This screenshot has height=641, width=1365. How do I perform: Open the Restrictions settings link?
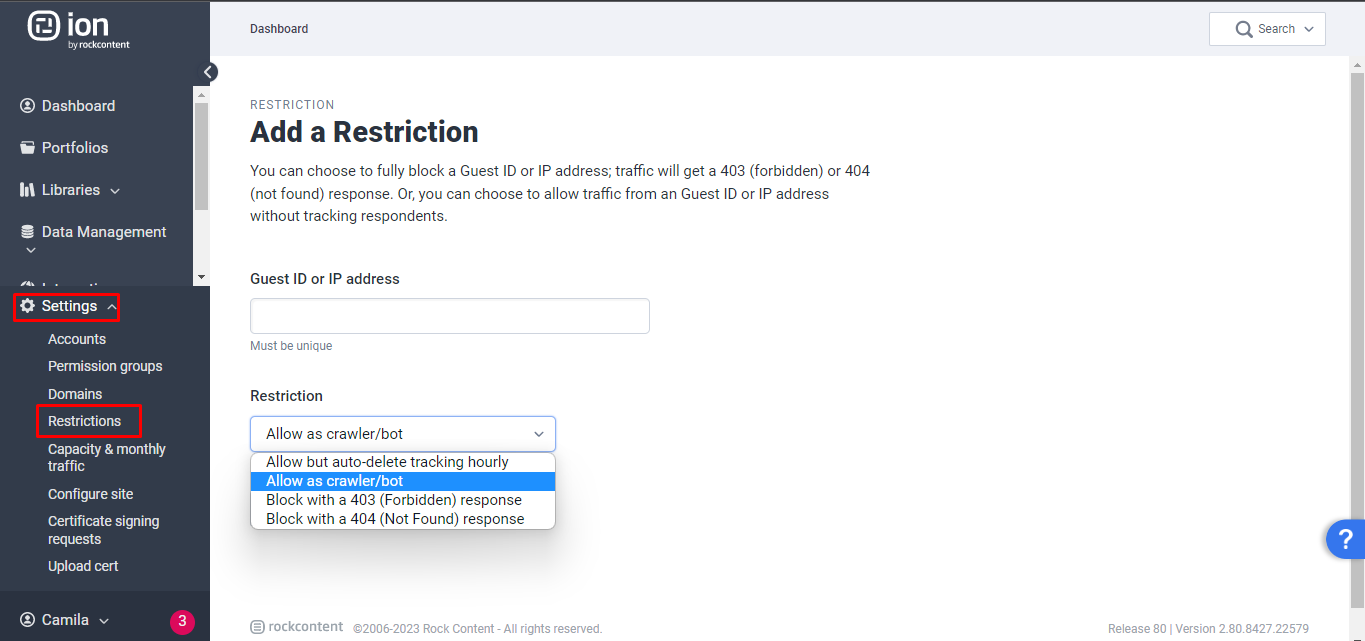(x=85, y=421)
